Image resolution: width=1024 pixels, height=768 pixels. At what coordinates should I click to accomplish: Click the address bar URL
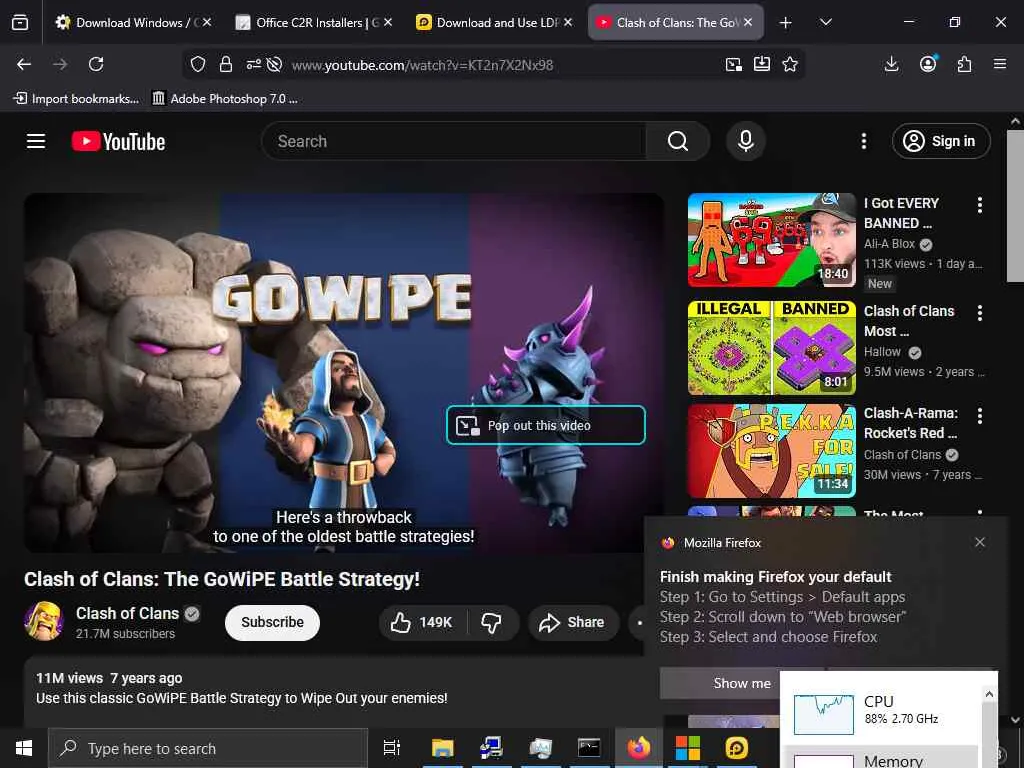tap(422, 65)
